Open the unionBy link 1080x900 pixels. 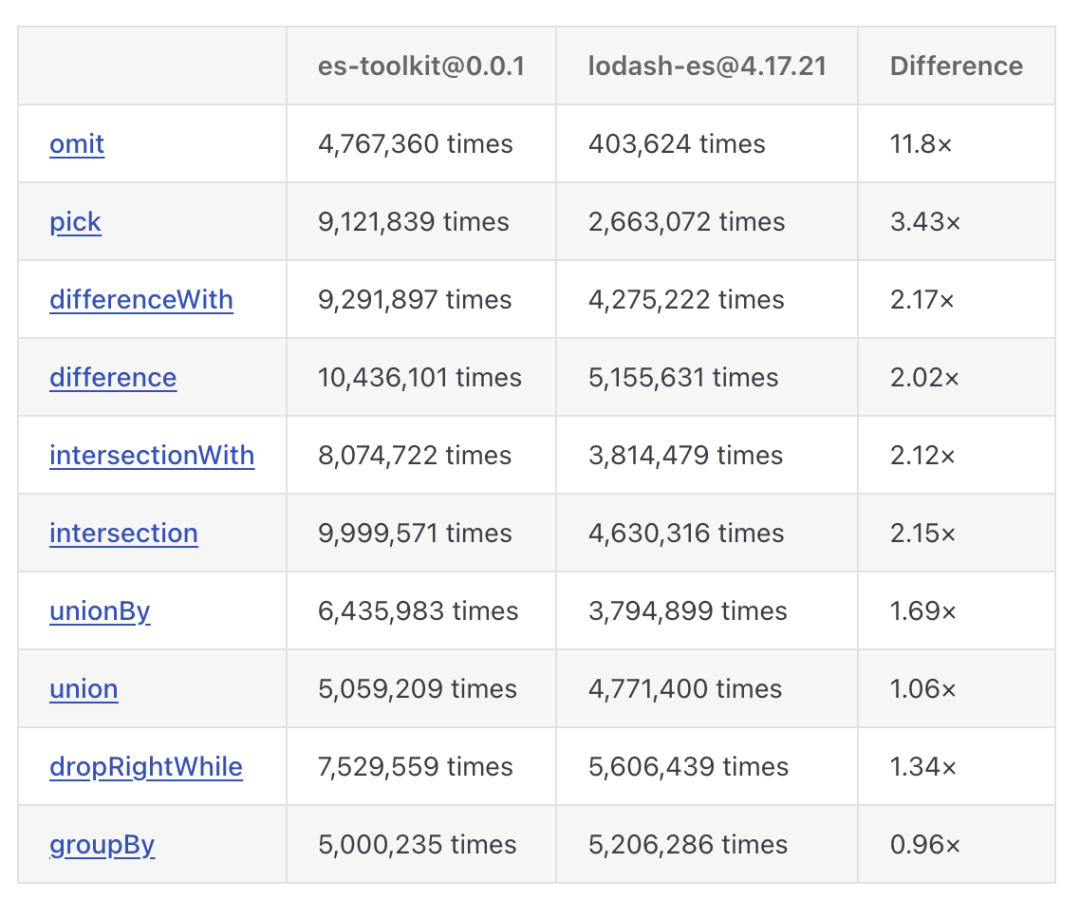100,611
